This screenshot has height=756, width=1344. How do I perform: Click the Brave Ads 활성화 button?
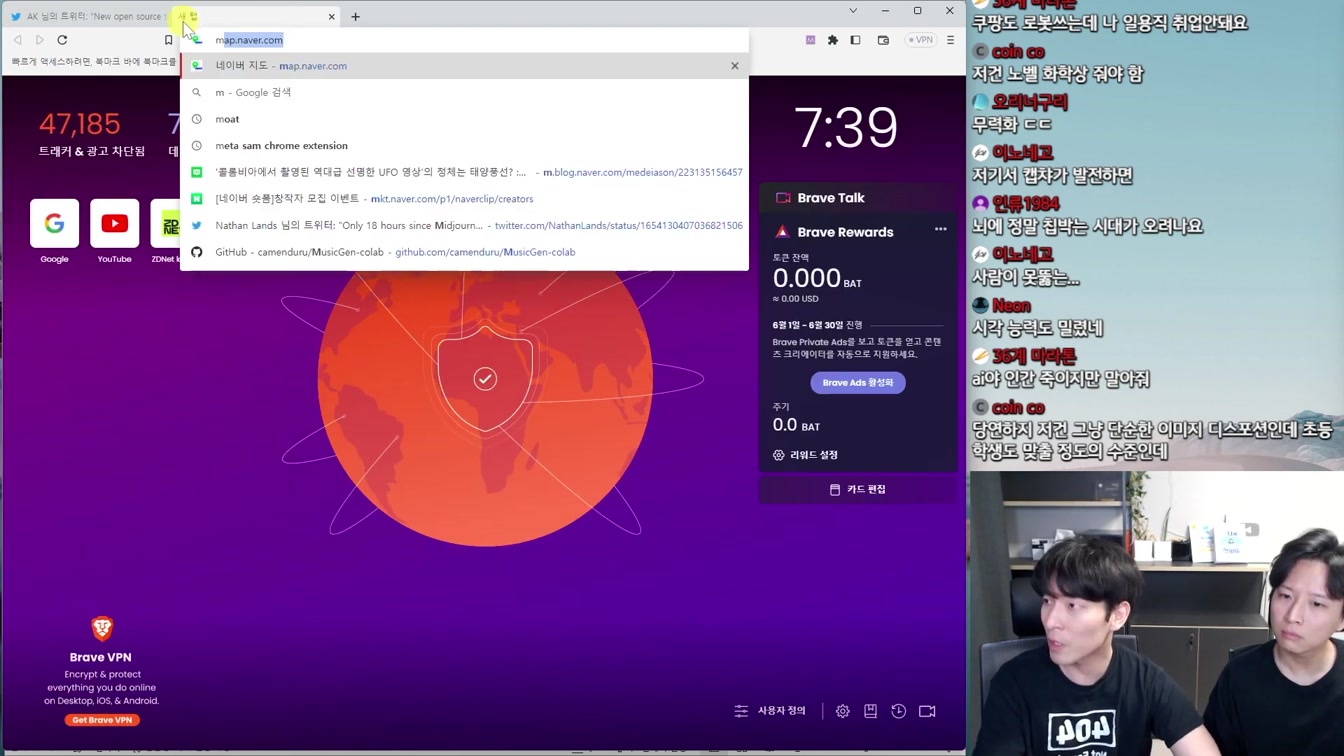click(x=858, y=383)
